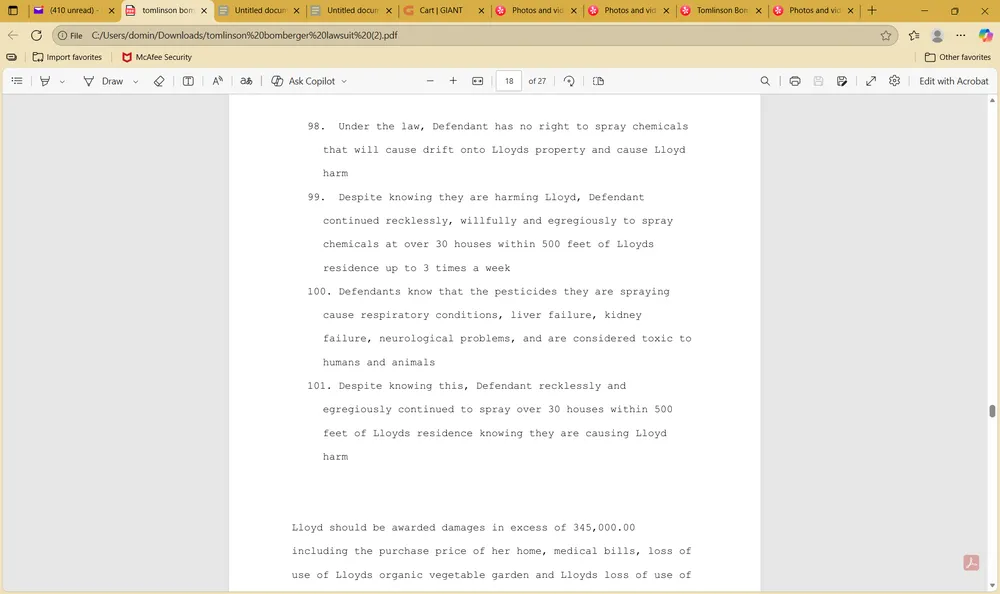Open PDF viewer settings gear
The height and width of the screenshot is (594, 1000).
(x=895, y=81)
